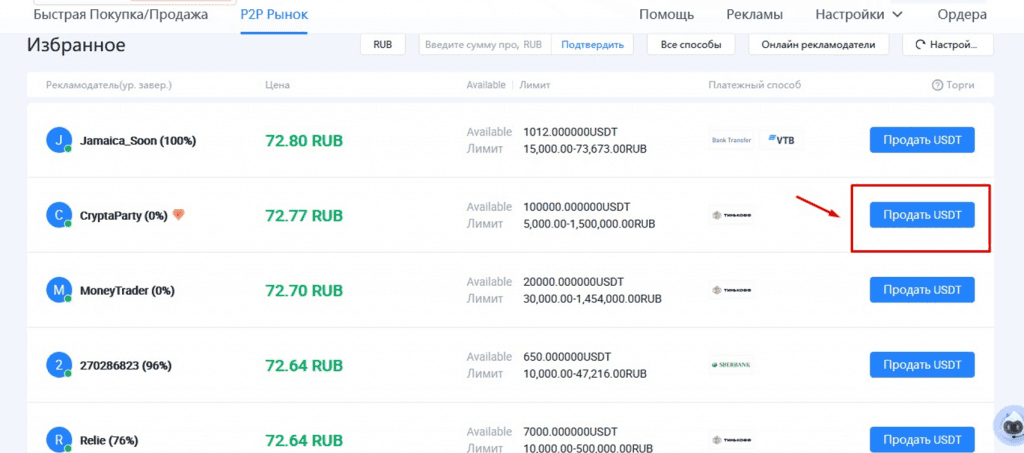Click the 30,000.00-1,454,000.00RUB limit
The width and height of the screenshot is (1024, 453).
point(592,299)
